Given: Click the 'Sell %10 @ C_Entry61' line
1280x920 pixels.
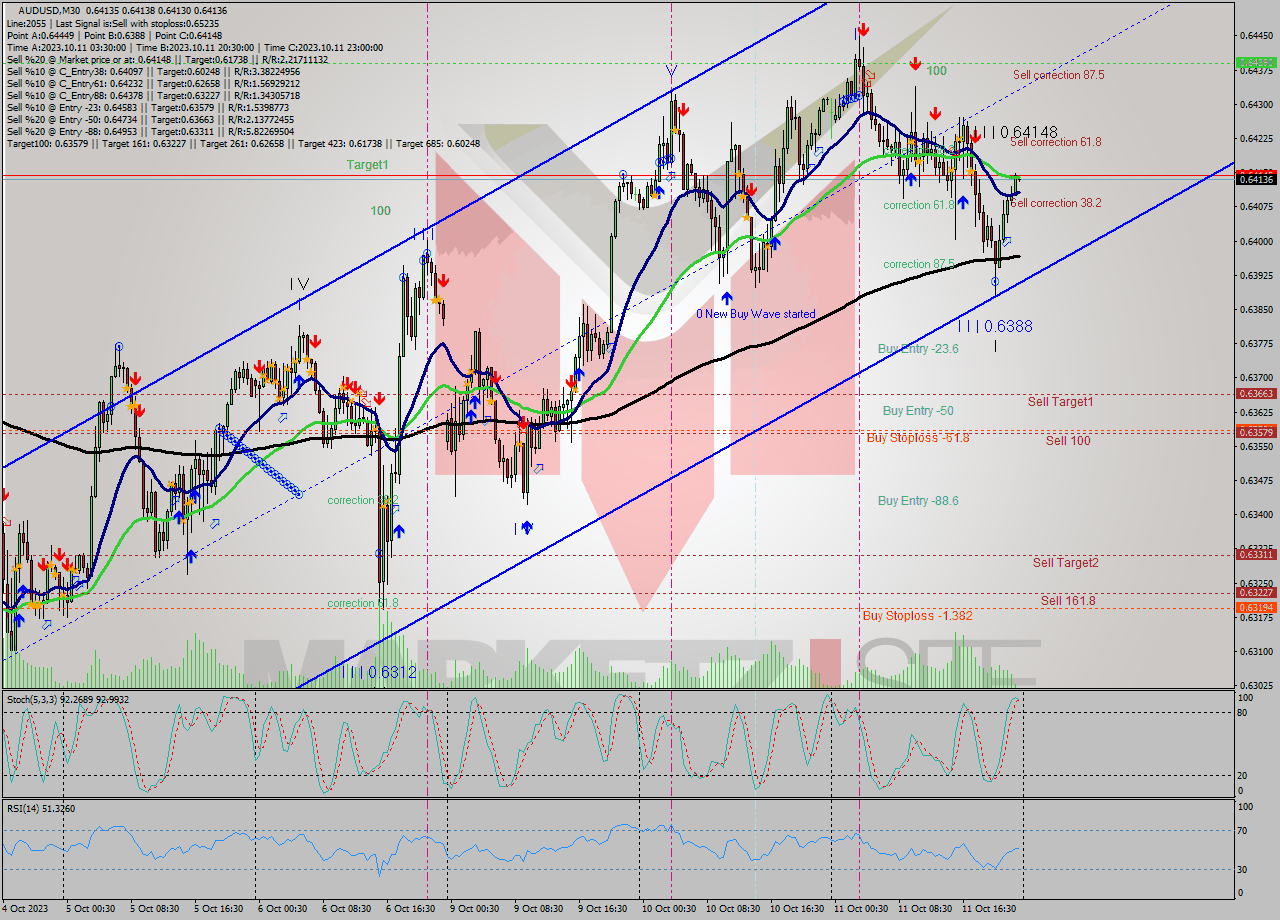Looking at the screenshot, I should (x=152, y=83).
